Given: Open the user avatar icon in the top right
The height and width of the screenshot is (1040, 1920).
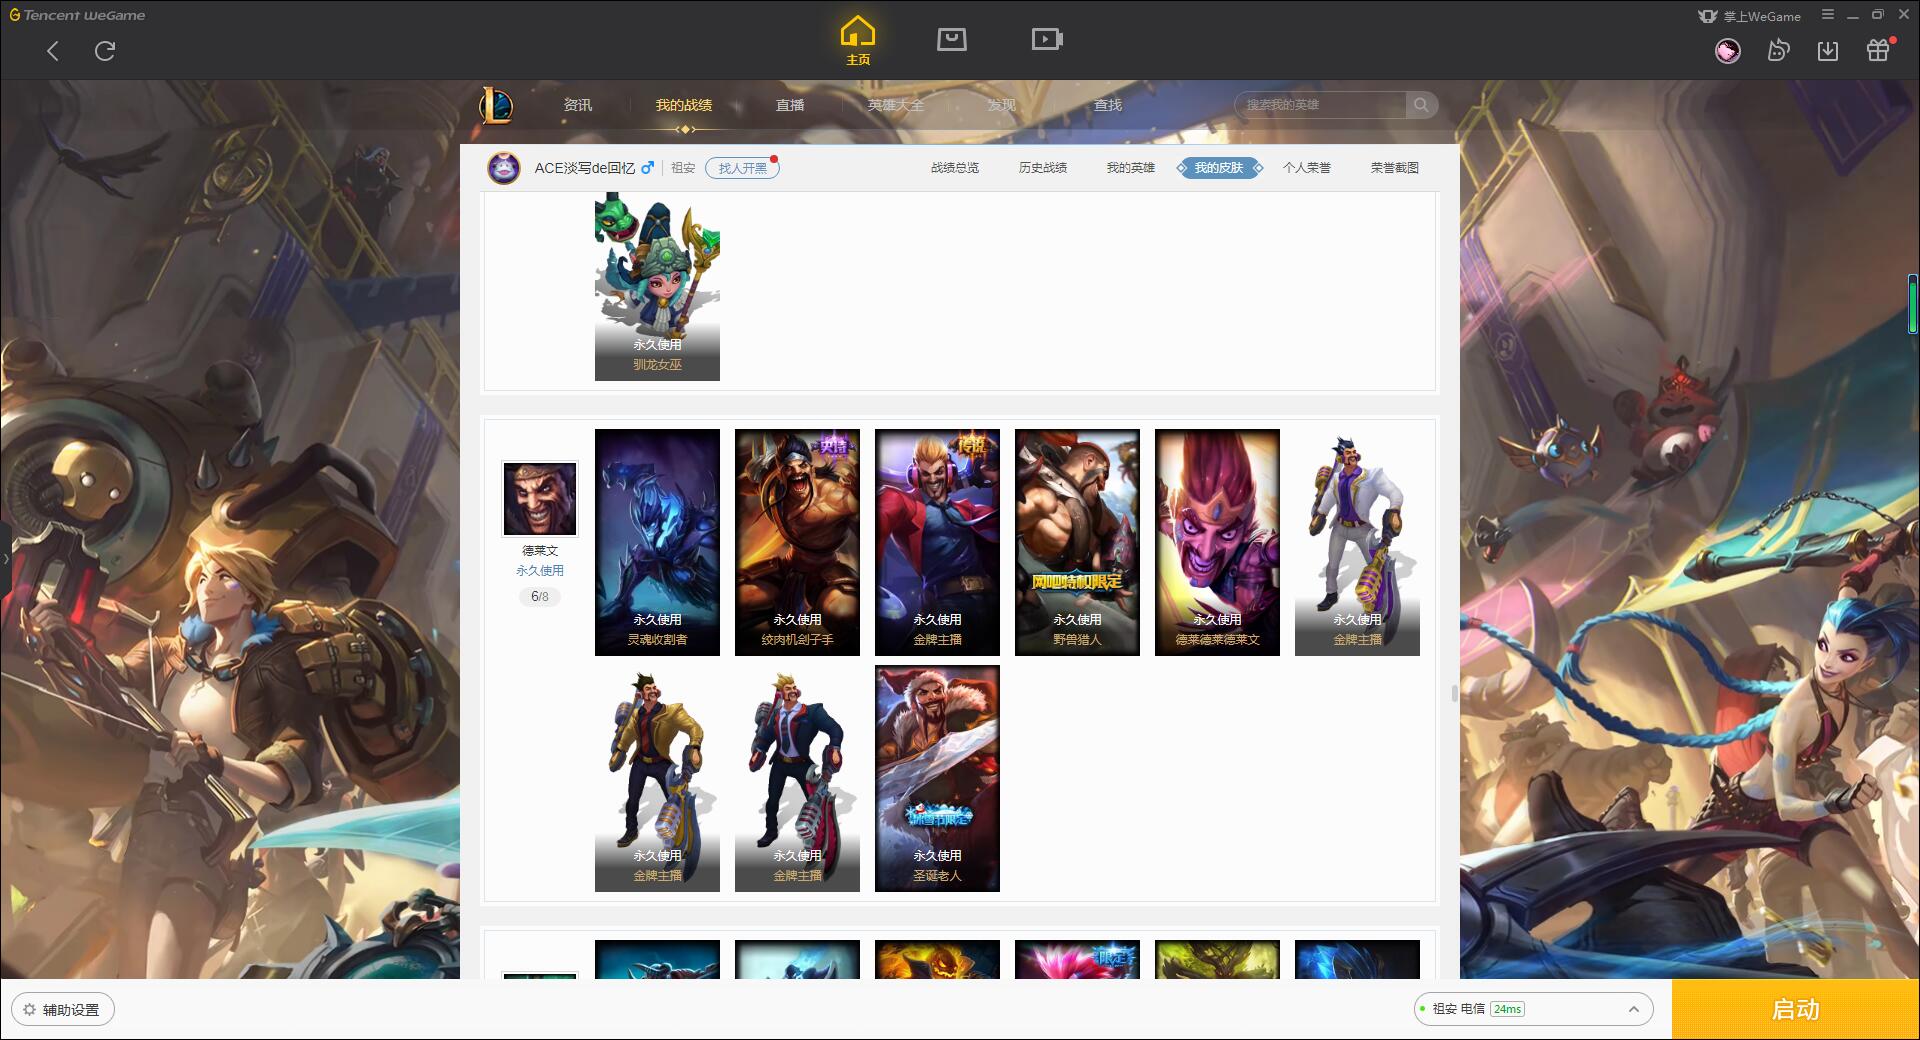Looking at the screenshot, I should tap(1727, 51).
